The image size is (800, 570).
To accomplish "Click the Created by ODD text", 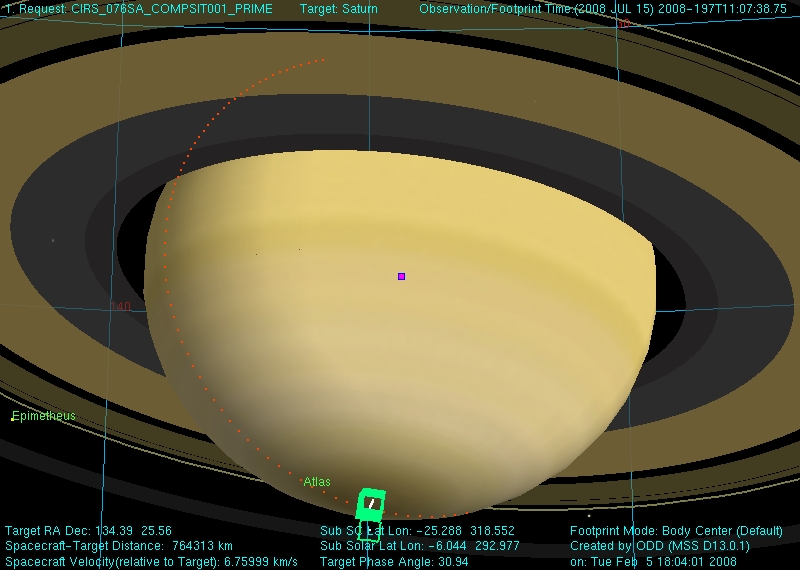I will click(659, 546).
